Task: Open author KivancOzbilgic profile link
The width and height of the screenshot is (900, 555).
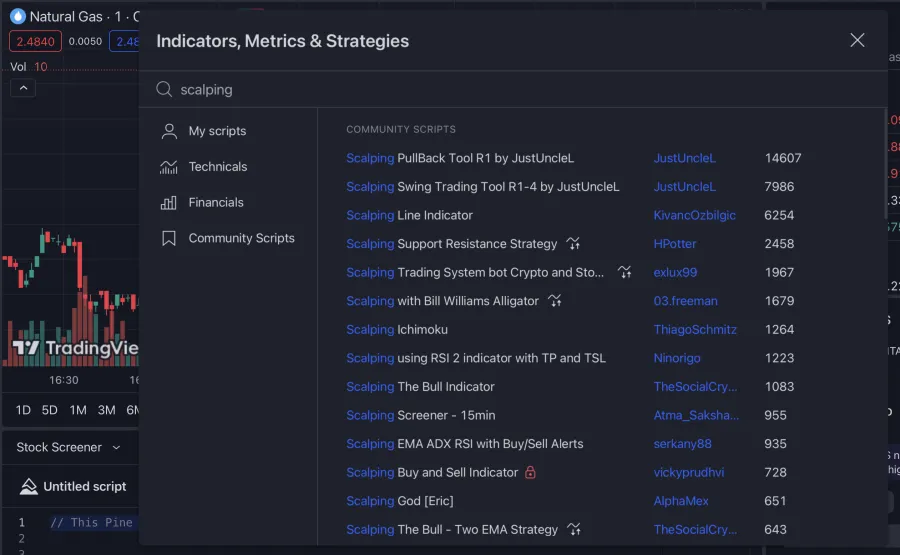Action: pyautogui.click(x=694, y=215)
